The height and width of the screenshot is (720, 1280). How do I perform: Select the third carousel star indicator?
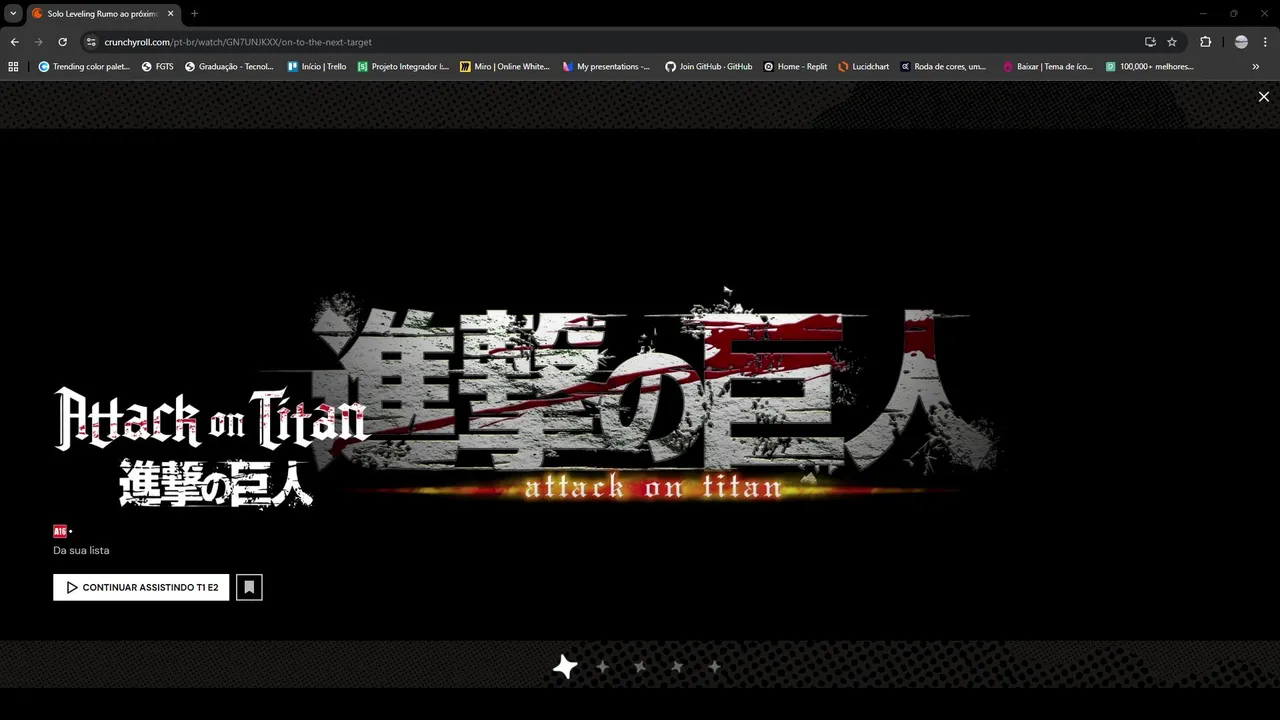(x=640, y=666)
